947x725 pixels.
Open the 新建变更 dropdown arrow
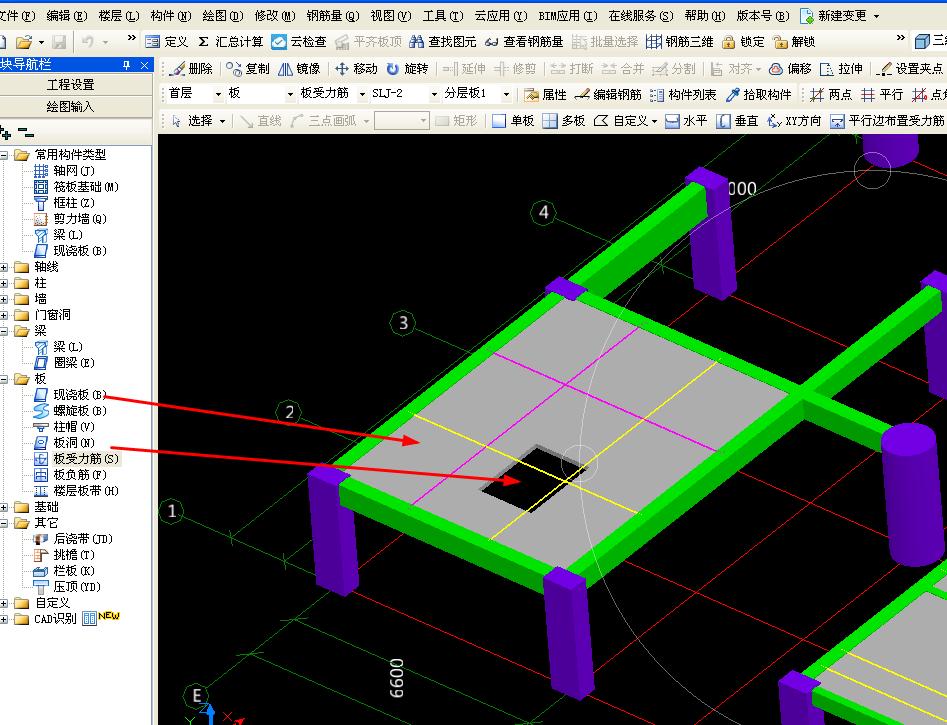click(876, 16)
